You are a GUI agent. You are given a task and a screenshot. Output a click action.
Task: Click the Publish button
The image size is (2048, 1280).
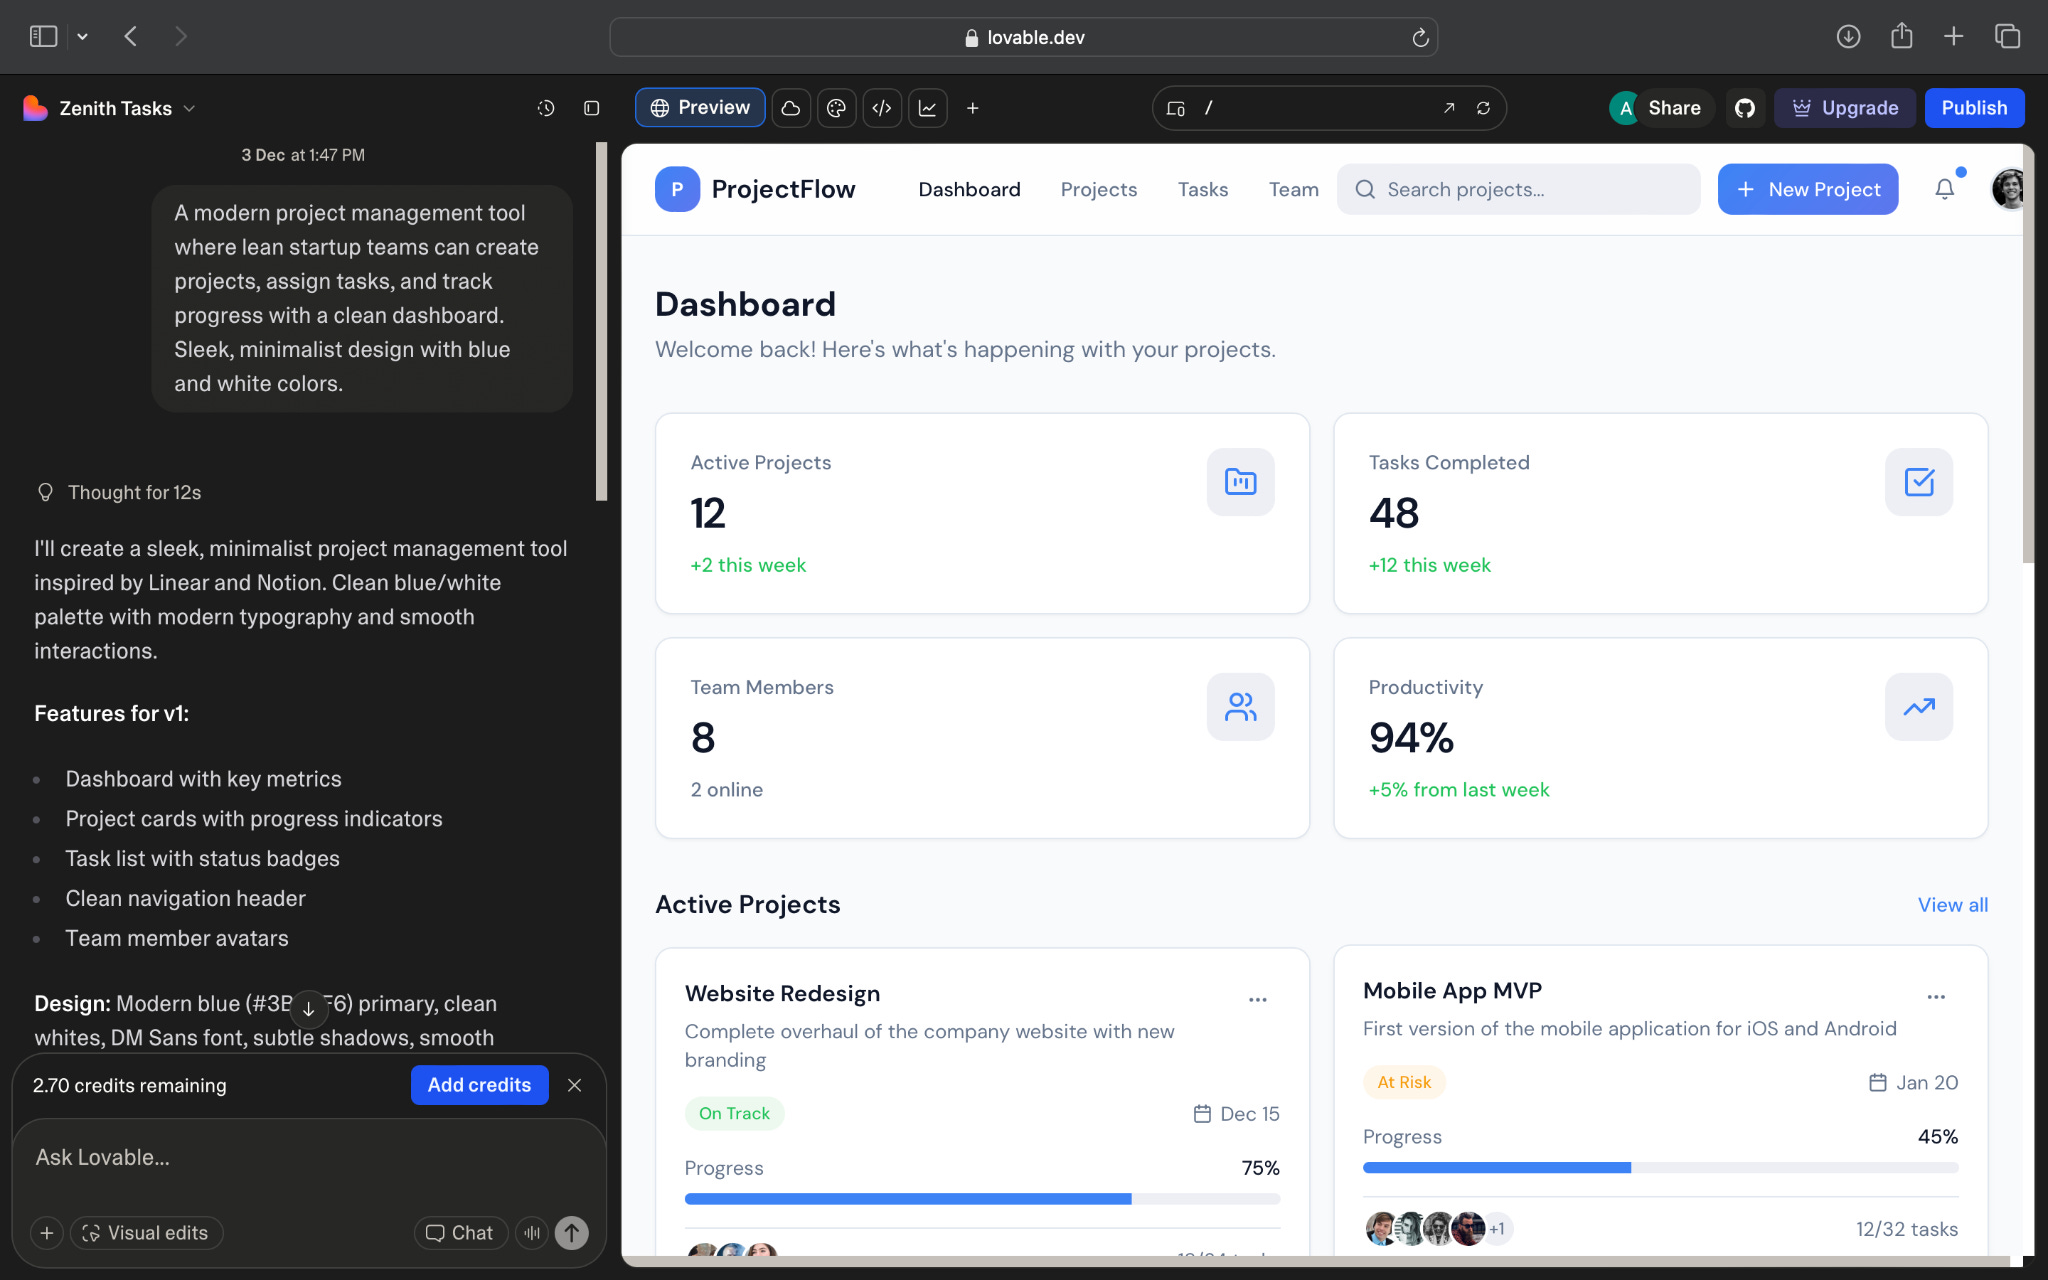pyautogui.click(x=1973, y=108)
